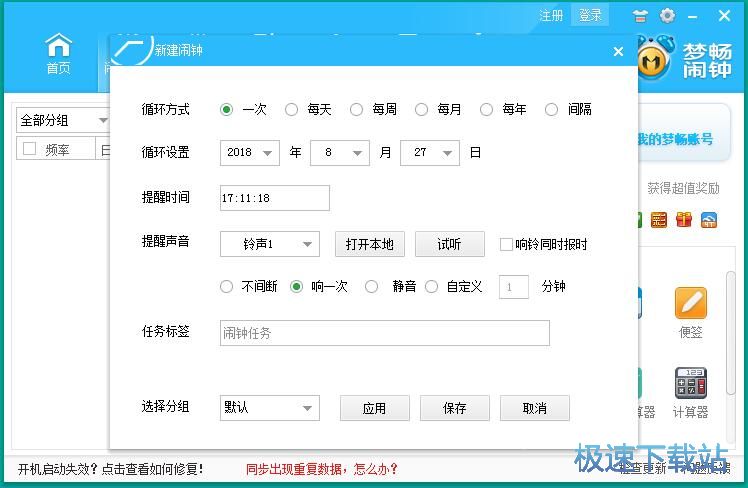Click the red gift box icon
Screen dimensions: 748x488
coord(684,220)
